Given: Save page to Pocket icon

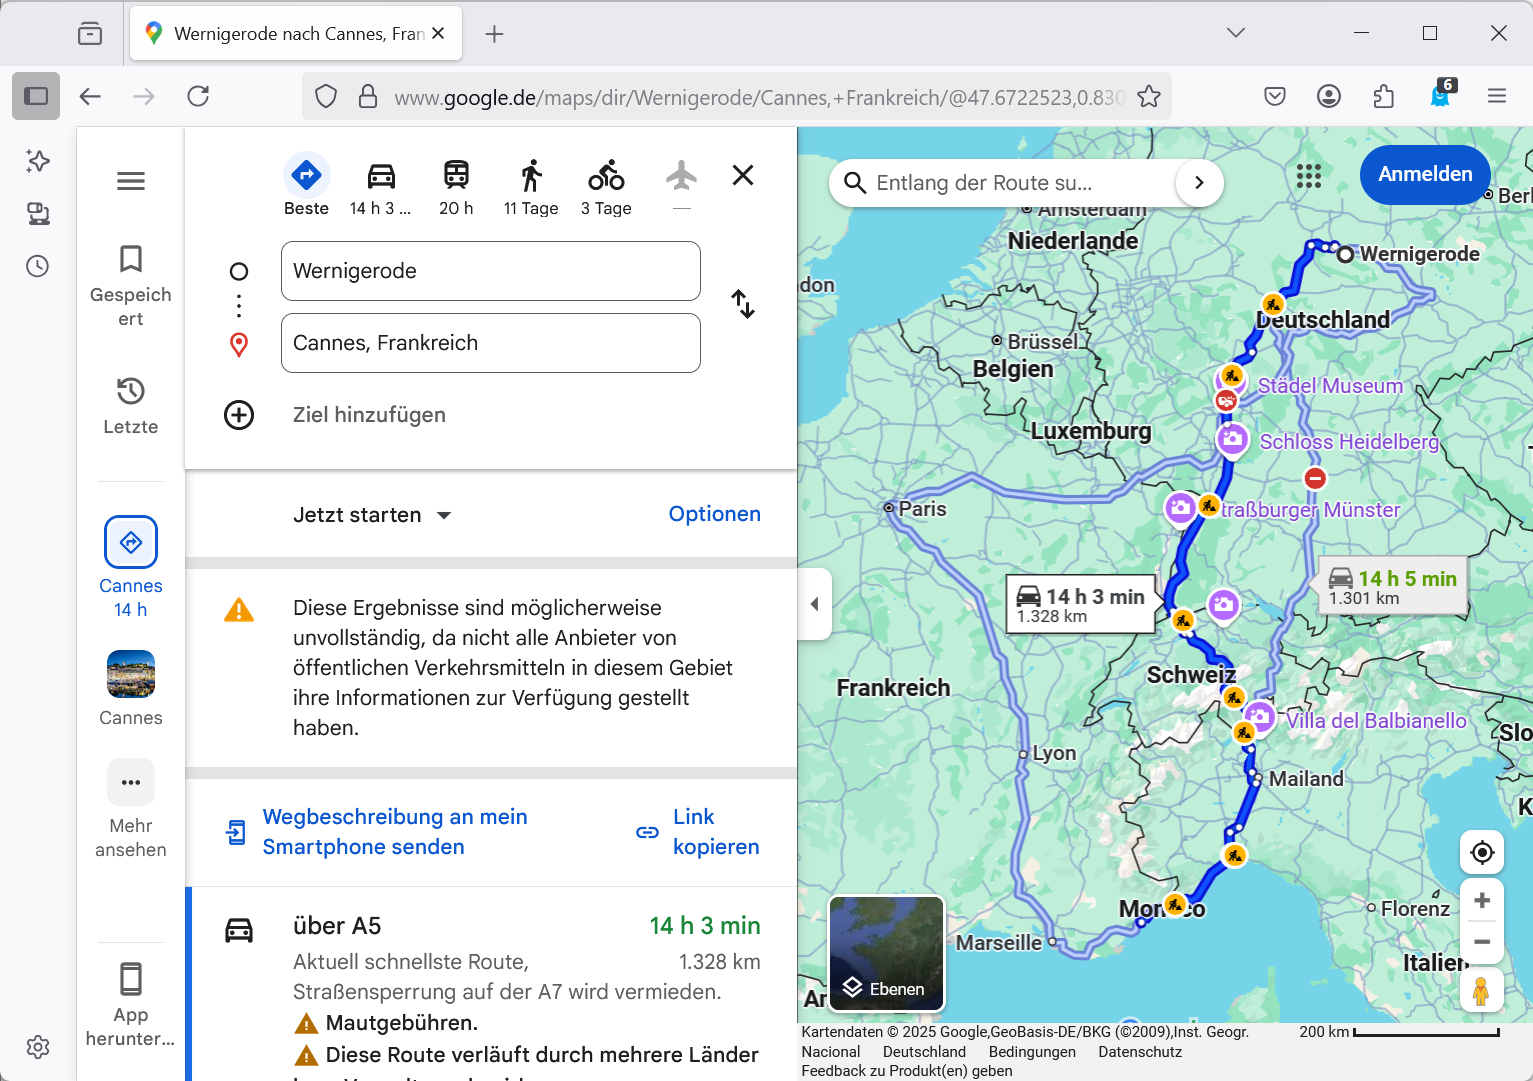Looking at the screenshot, I should click(x=1275, y=96).
